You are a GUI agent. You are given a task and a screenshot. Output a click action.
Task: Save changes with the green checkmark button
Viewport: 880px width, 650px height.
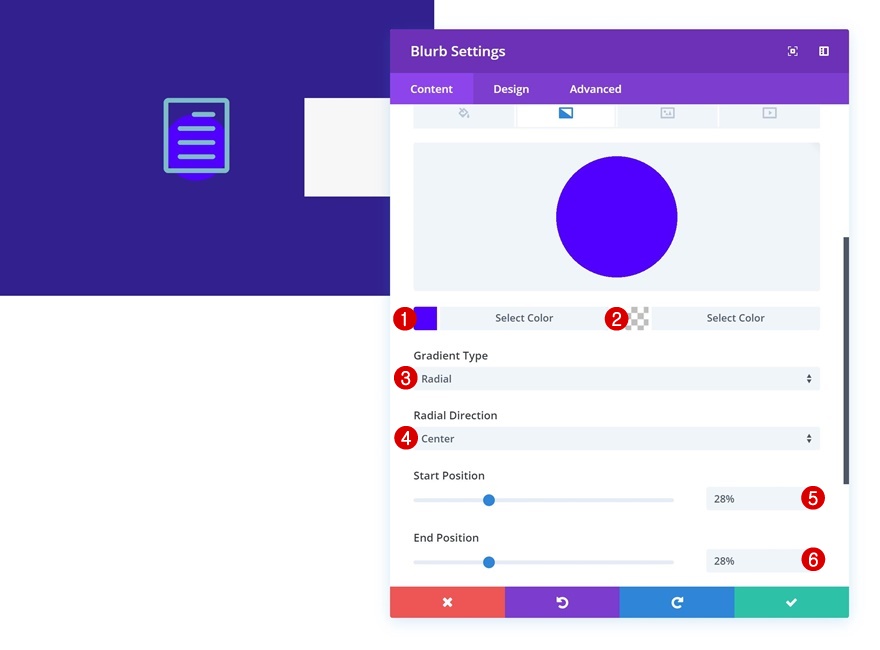click(x=791, y=602)
